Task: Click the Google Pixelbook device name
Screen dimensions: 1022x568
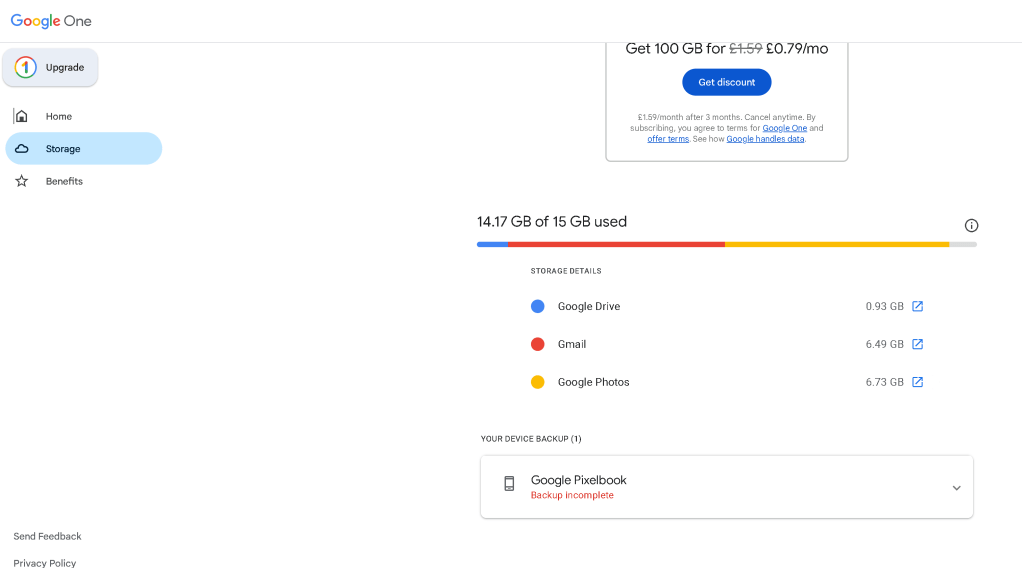Action: [x=578, y=480]
